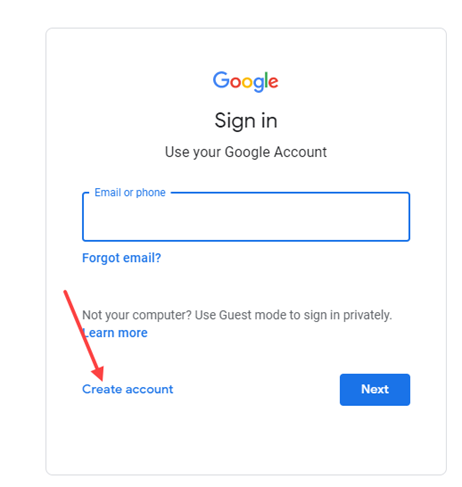Follow the 'Learn more' link
The width and height of the screenshot is (462, 487).
click(115, 333)
